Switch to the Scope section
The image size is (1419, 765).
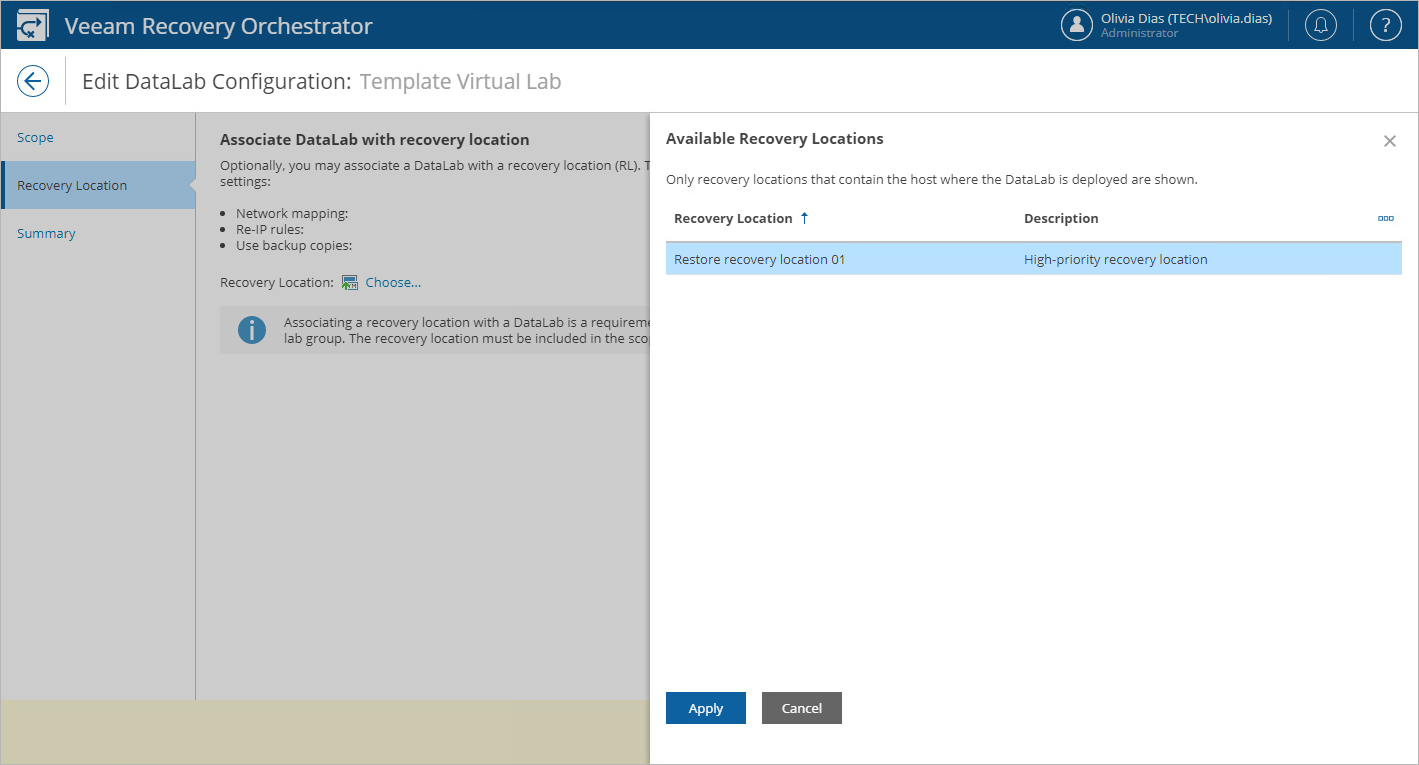coord(35,137)
